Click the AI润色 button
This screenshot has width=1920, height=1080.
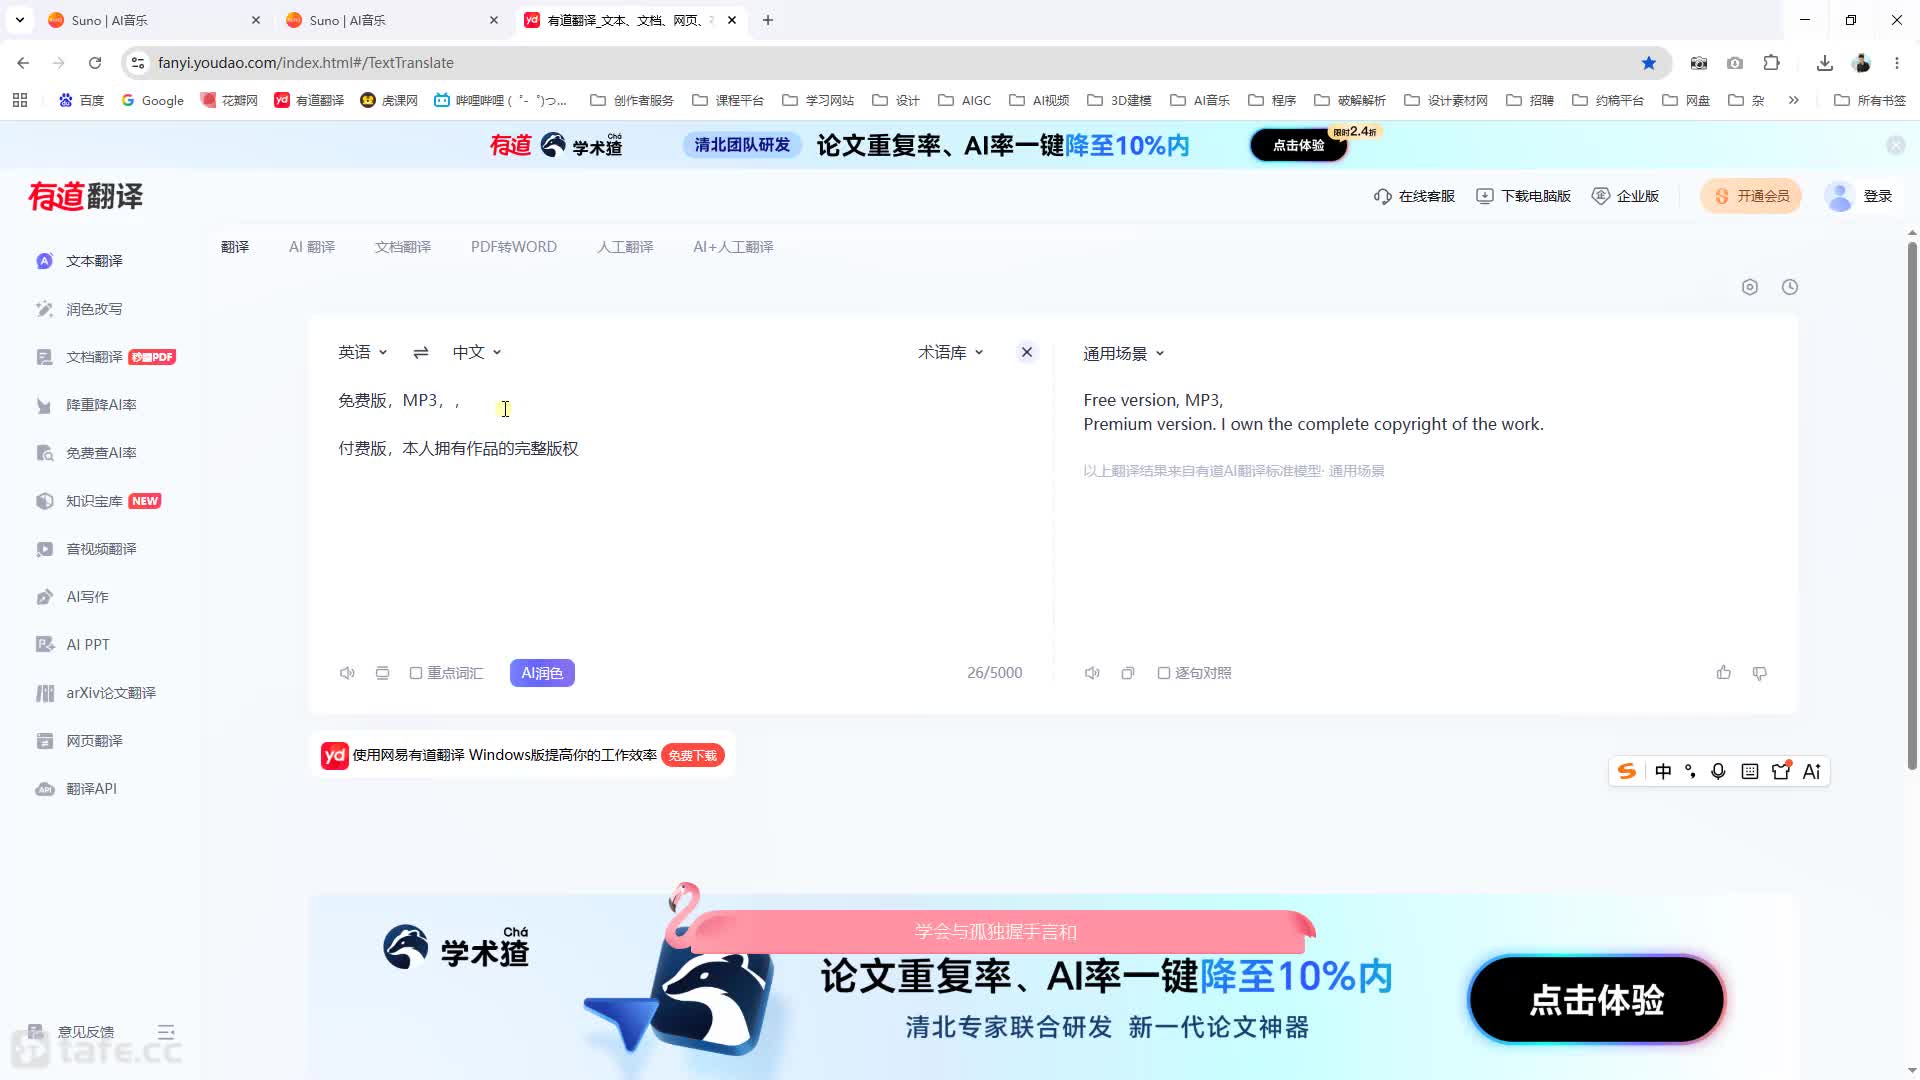(x=542, y=673)
